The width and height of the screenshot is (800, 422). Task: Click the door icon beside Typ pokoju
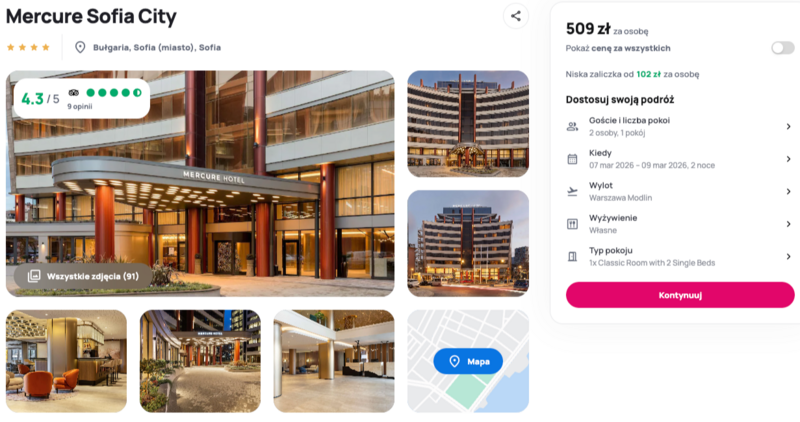[572, 257]
